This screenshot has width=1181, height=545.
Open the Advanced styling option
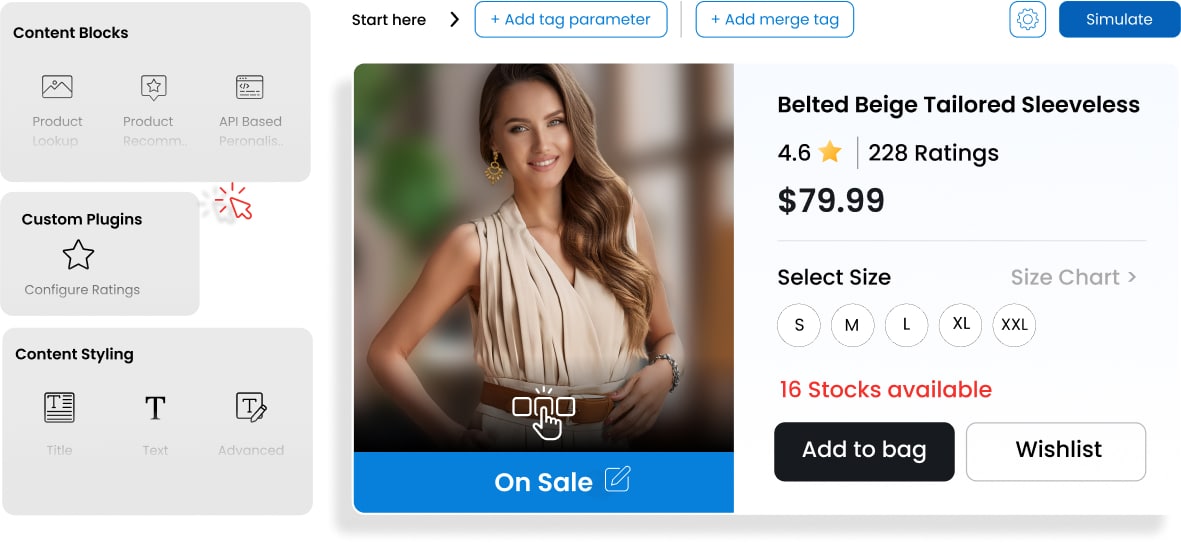tap(251, 407)
